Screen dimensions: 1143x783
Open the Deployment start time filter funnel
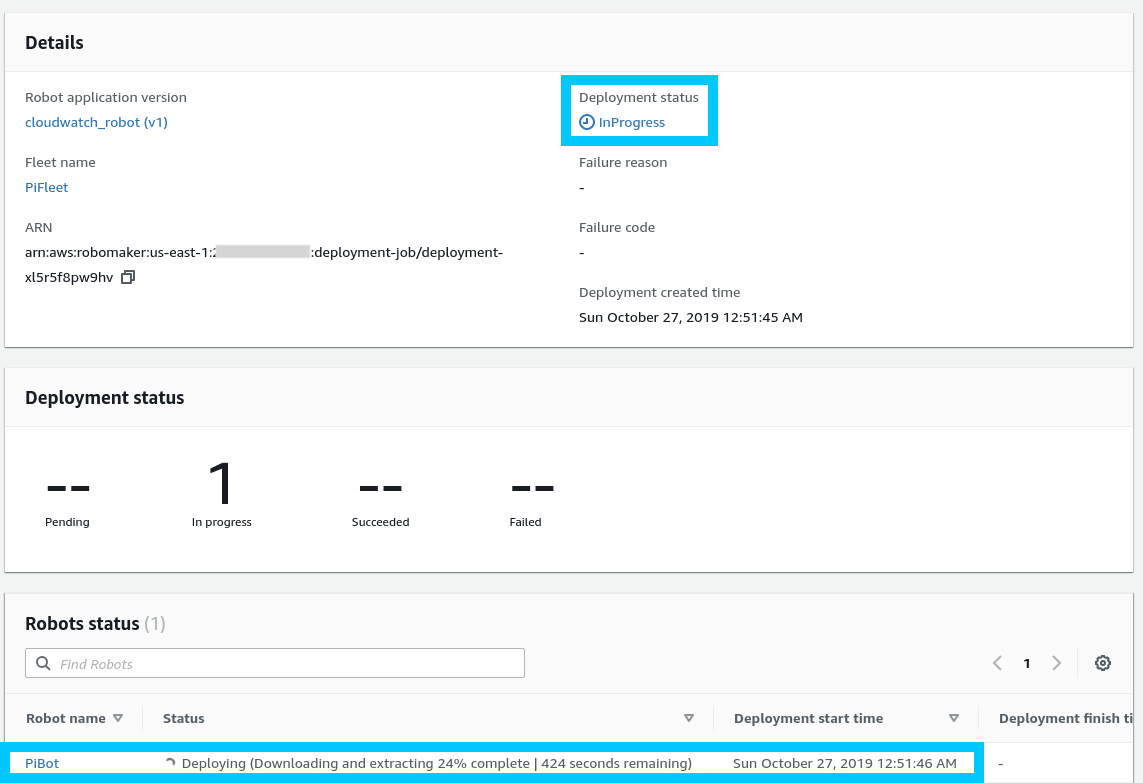point(955,718)
